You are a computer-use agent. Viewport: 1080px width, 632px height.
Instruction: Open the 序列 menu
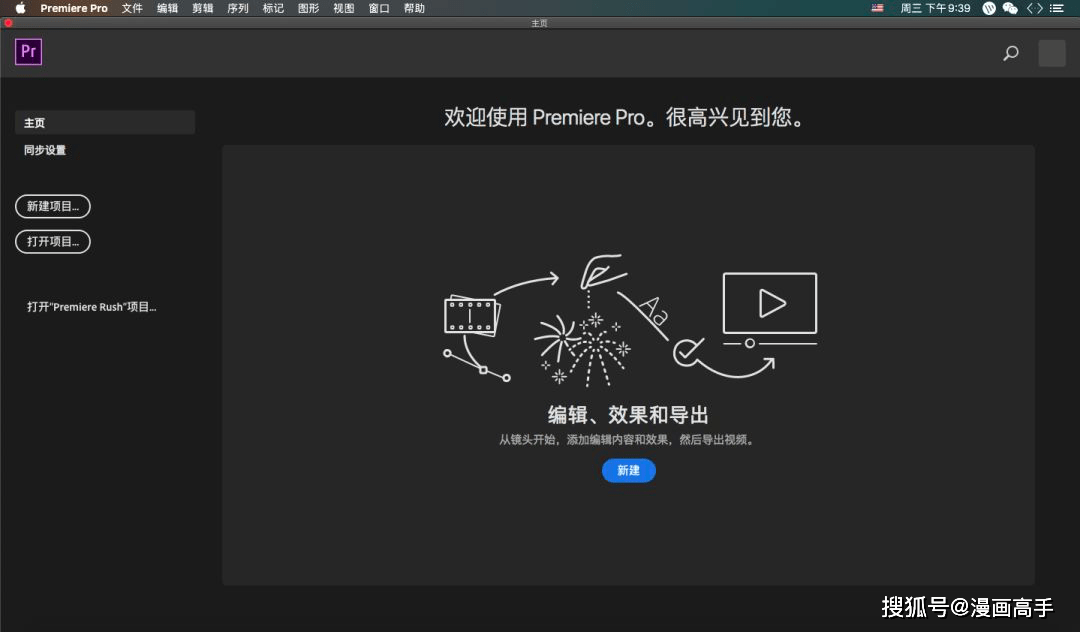[238, 8]
